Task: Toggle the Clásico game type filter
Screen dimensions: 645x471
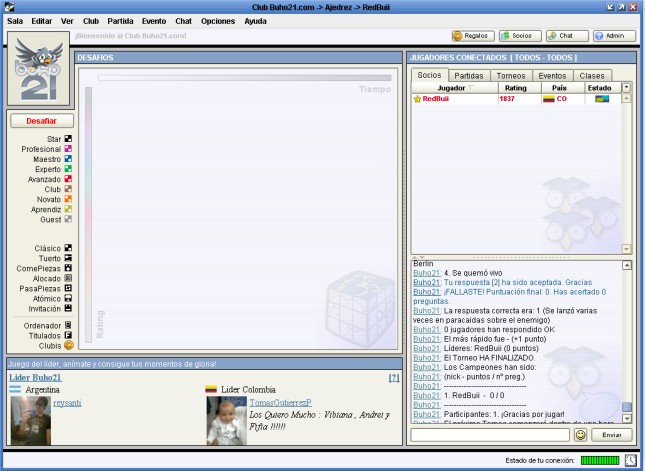Action: click(68, 248)
